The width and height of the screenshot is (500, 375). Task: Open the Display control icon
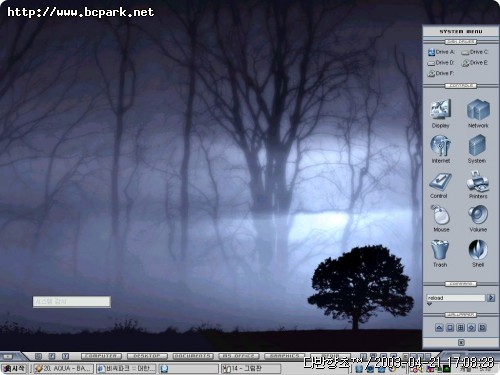coord(441,114)
